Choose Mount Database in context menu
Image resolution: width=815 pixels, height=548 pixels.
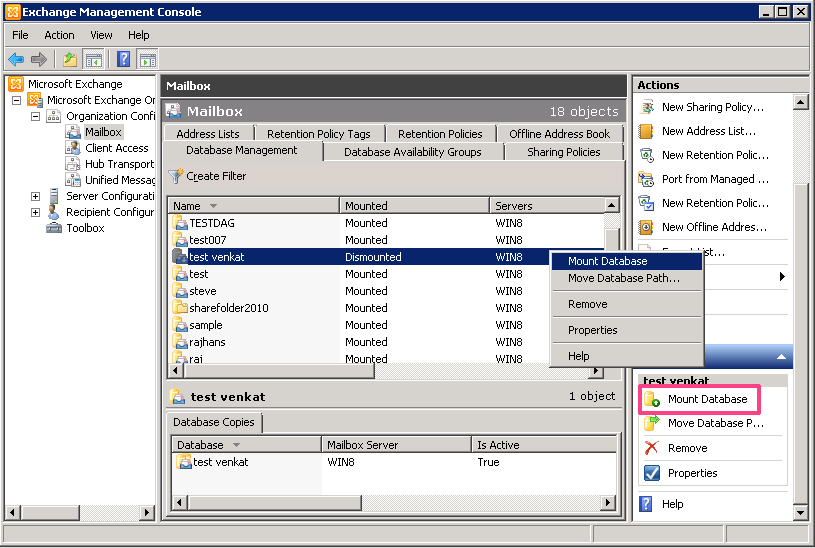[x=627, y=261]
